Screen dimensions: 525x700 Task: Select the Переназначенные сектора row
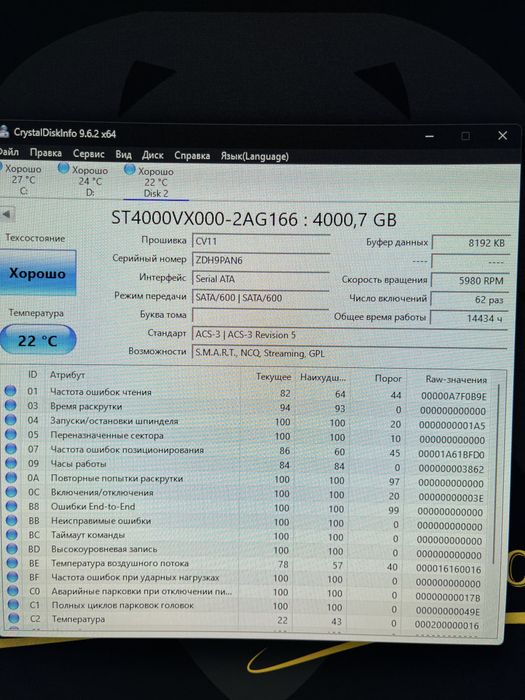[x=246, y=437]
